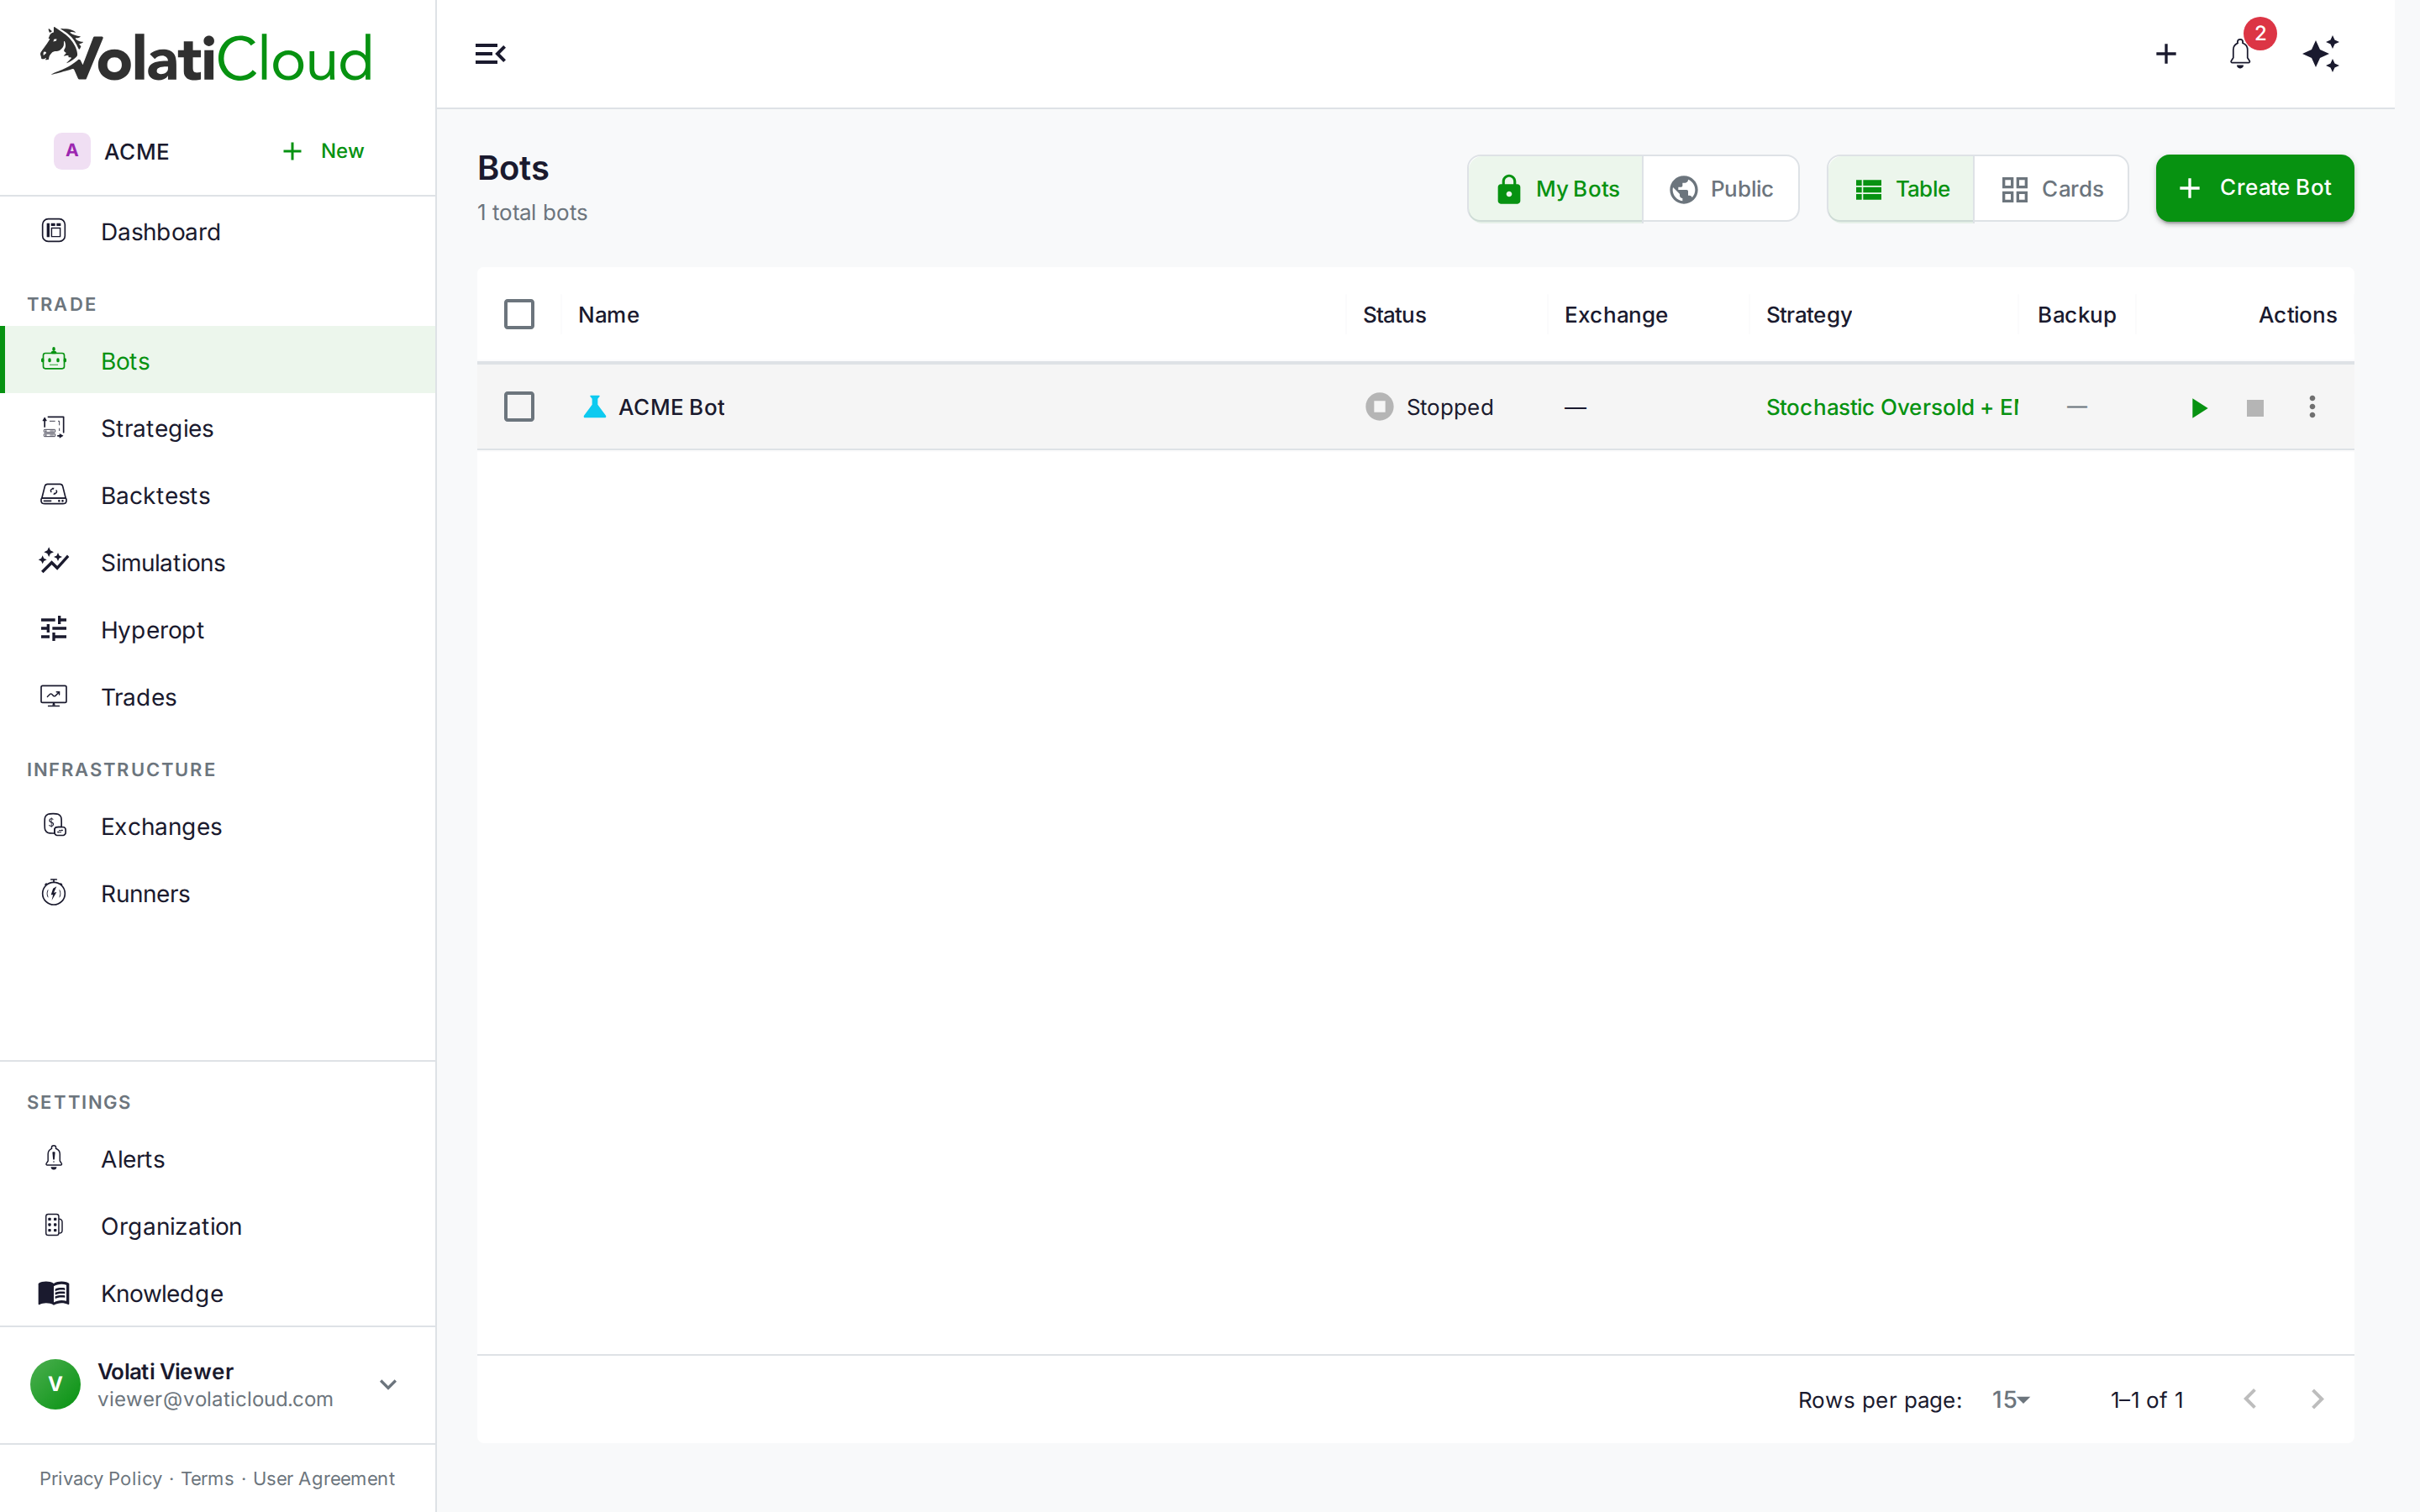Open the three-dot more actions menu
Viewport: 2420px width, 1512px height.
(2312, 407)
